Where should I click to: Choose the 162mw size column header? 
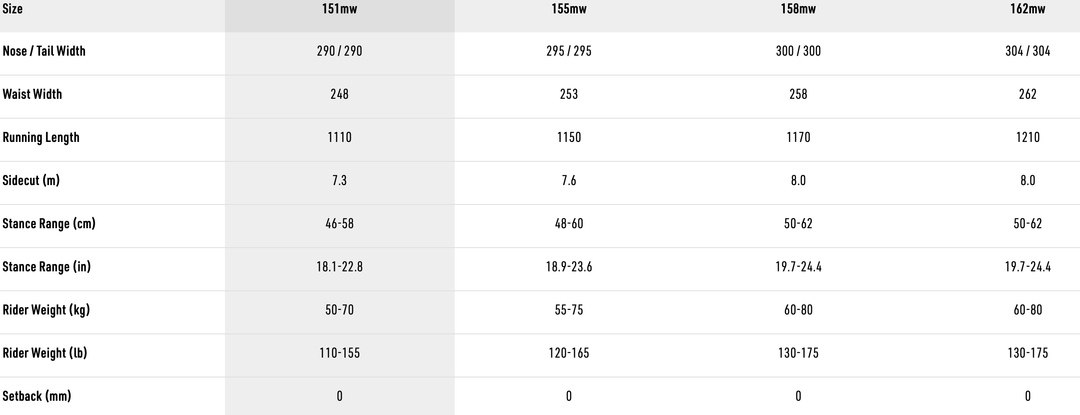click(x=1028, y=9)
